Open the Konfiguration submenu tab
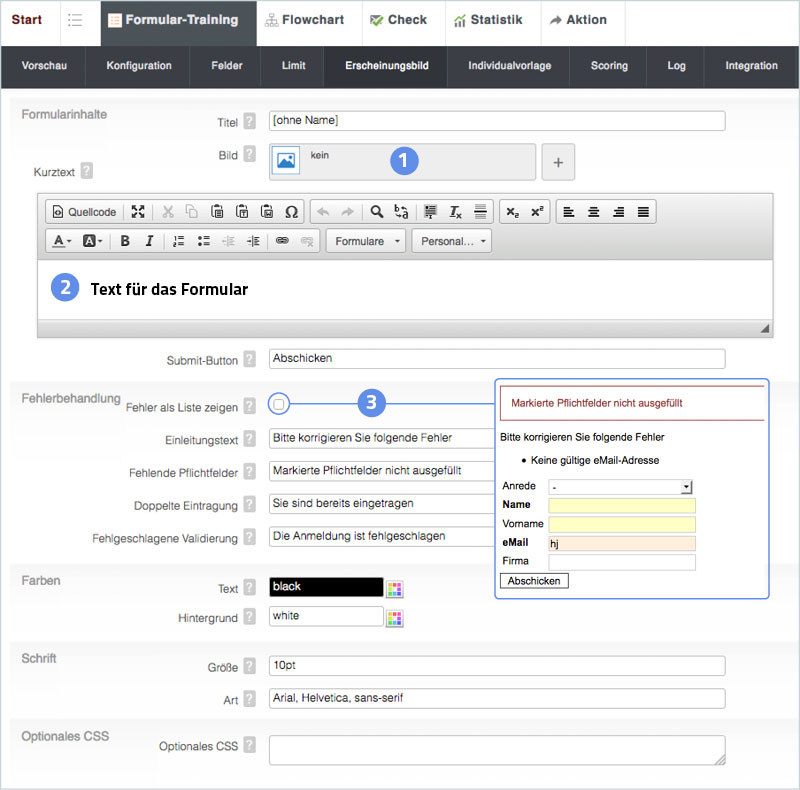This screenshot has height=790, width=800. 139,66
